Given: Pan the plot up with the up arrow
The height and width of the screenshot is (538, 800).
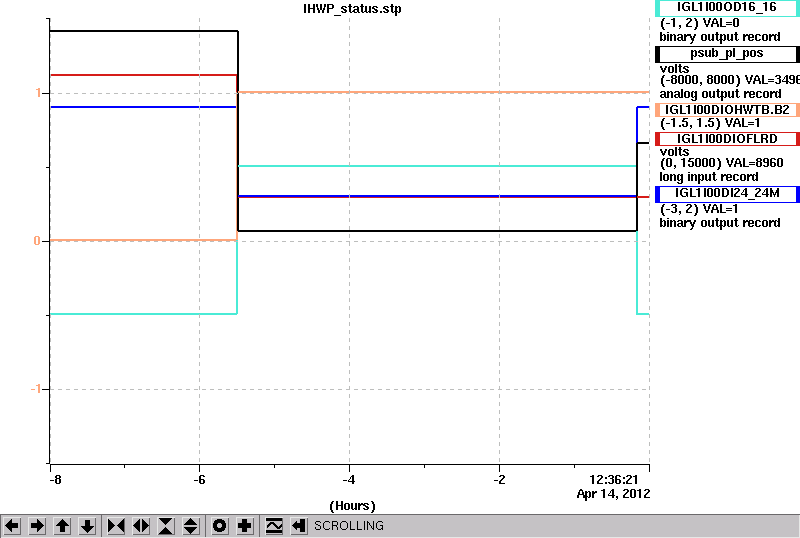Looking at the screenshot, I should tap(62, 526).
